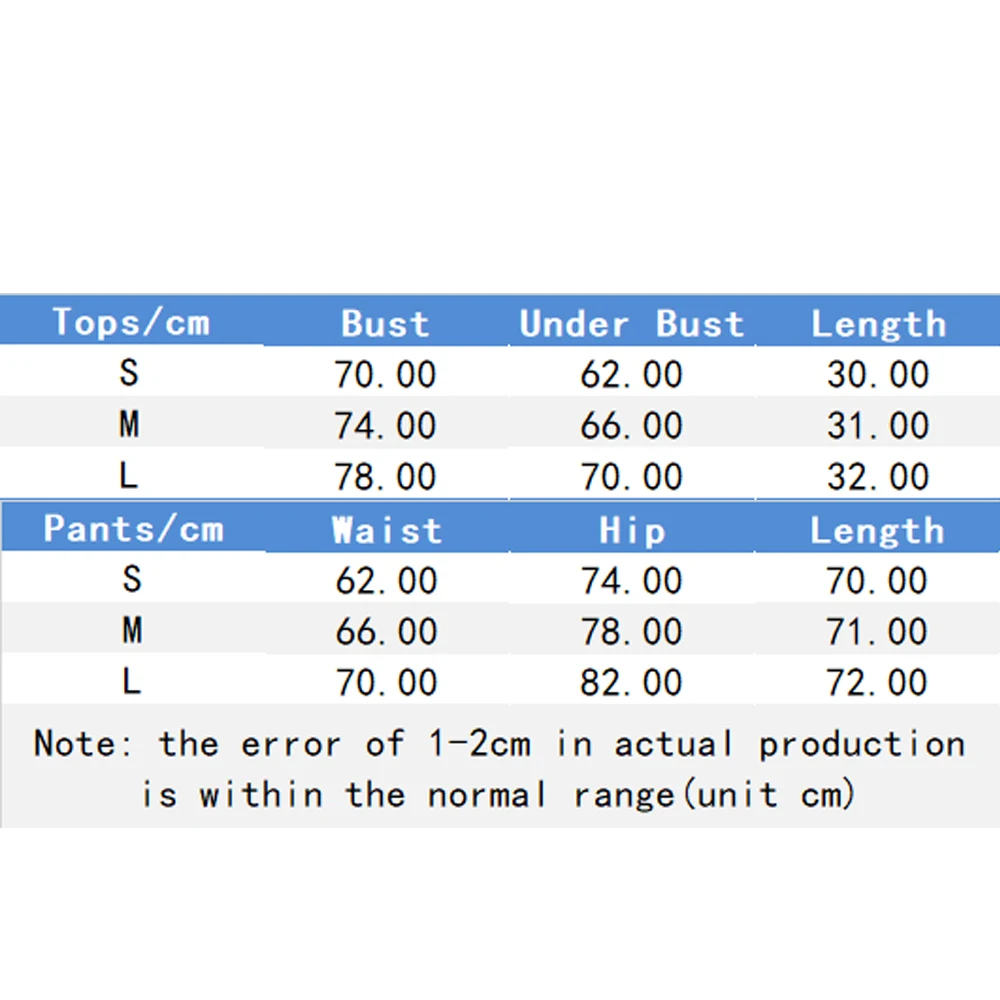Click the Pants size M Length value 71.00
This screenshot has width=1000, height=1000.
coord(877,632)
